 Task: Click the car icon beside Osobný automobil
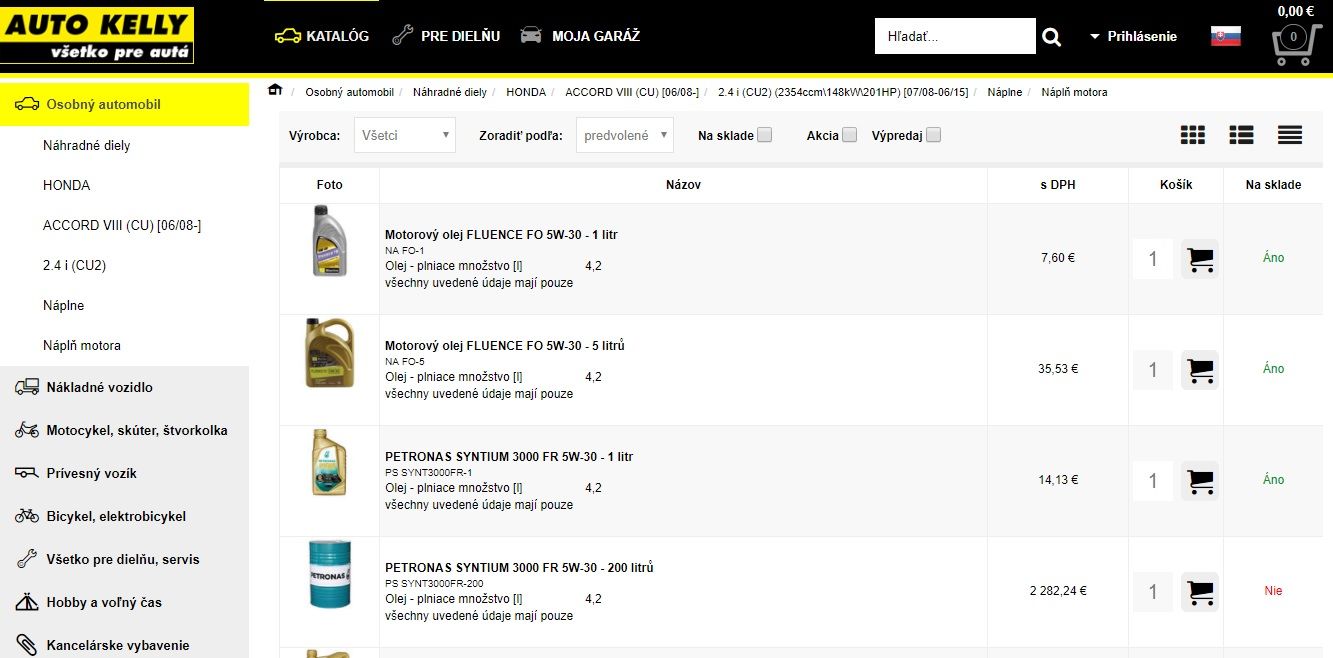point(27,104)
